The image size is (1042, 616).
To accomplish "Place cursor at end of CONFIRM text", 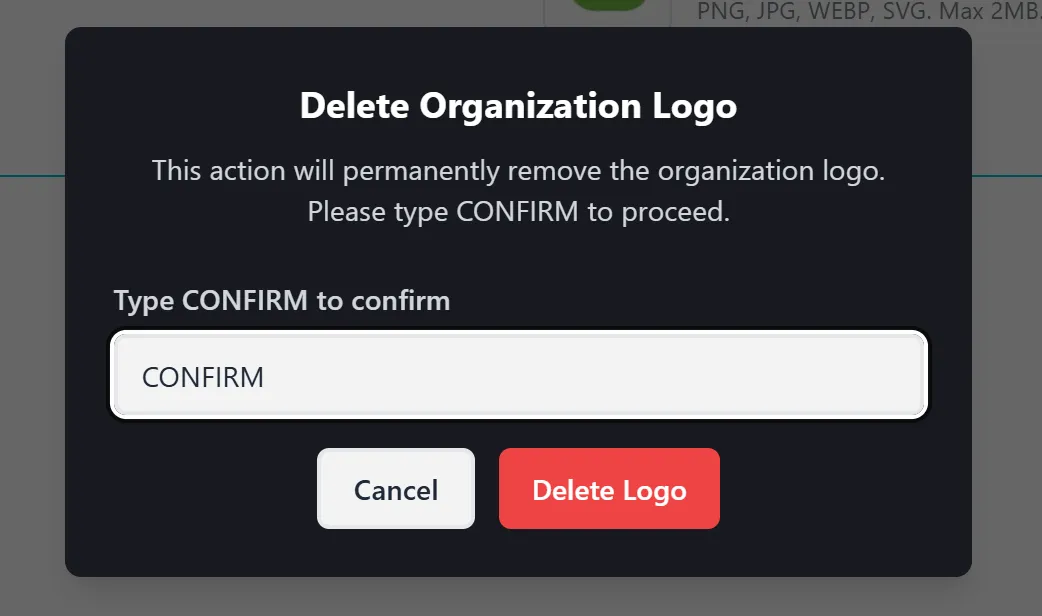I will click(x=265, y=376).
